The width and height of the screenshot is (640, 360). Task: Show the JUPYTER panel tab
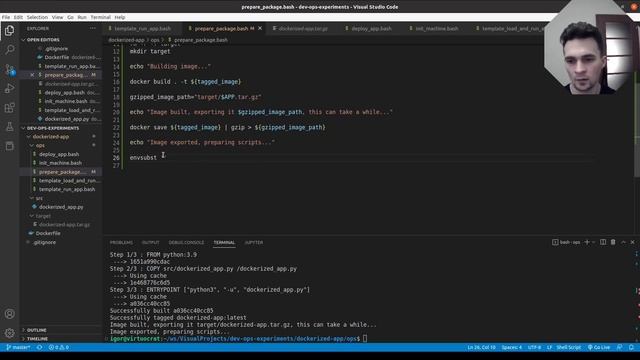tap(254, 242)
